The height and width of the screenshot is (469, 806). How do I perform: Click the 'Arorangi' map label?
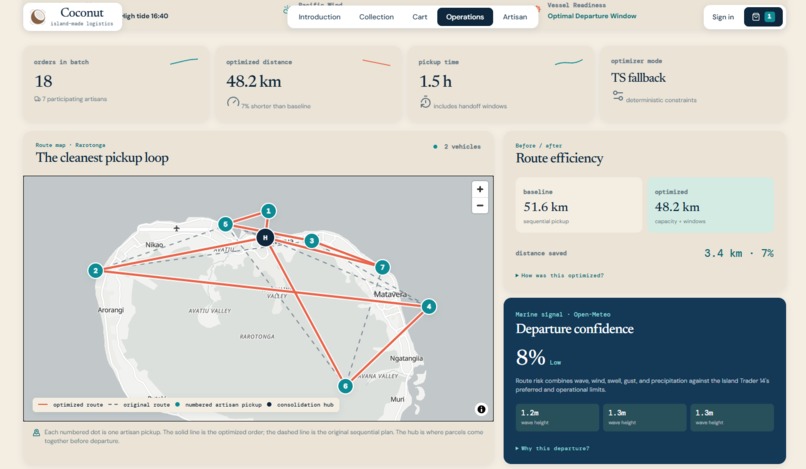tap(111, 310)
